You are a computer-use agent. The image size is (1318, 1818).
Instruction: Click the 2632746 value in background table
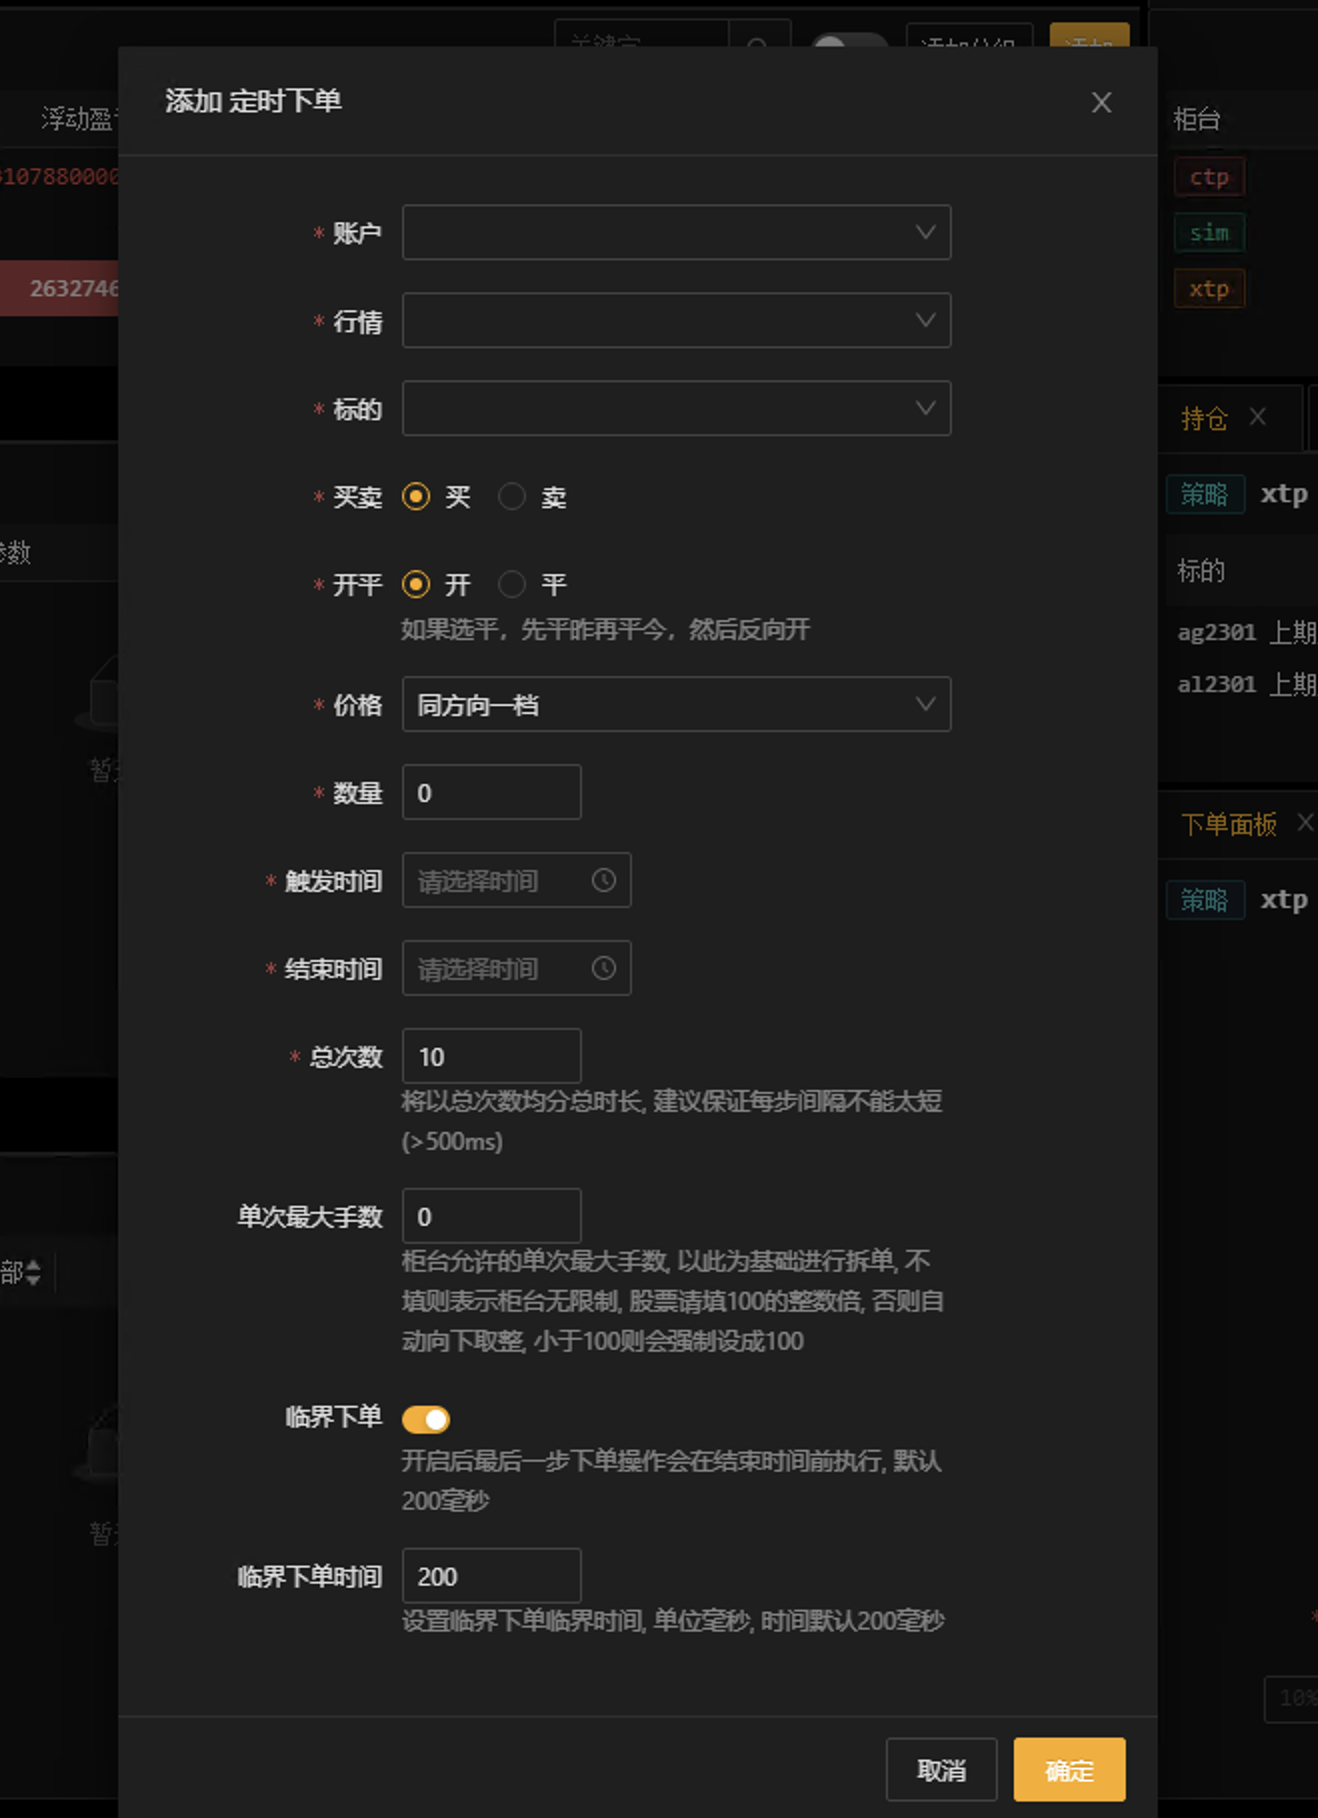point(74,288)
